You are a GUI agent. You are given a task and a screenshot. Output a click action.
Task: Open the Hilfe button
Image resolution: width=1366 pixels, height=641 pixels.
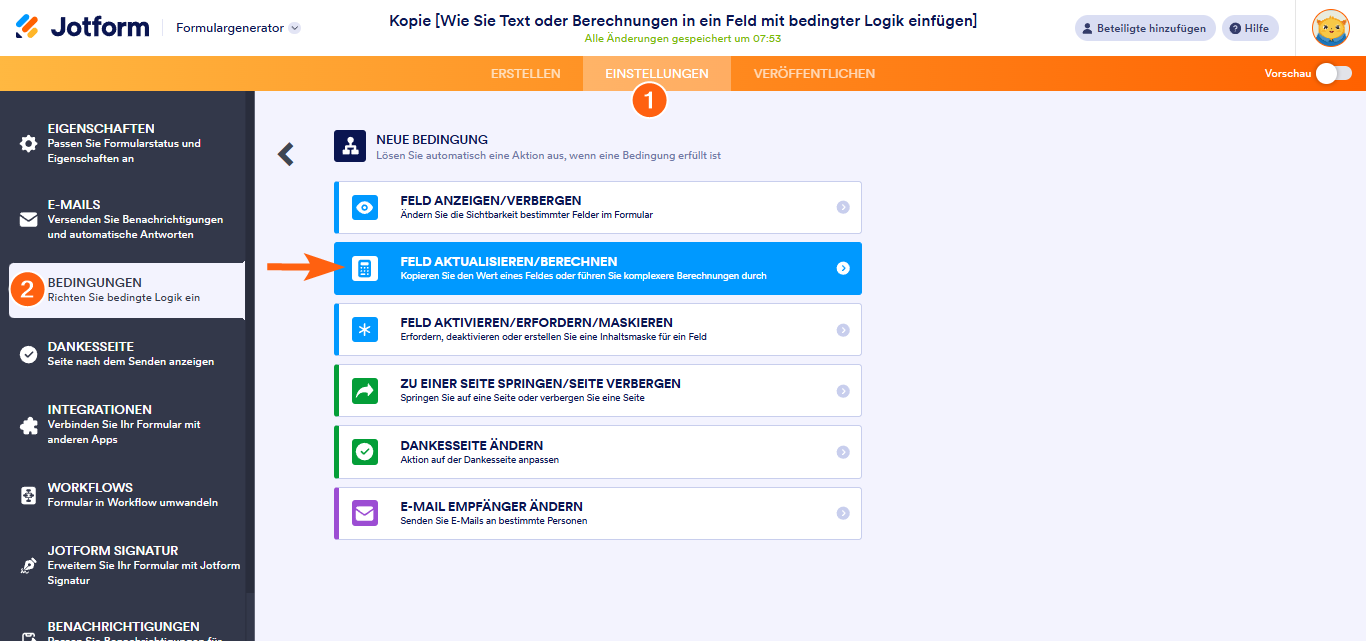(1250, 28)
